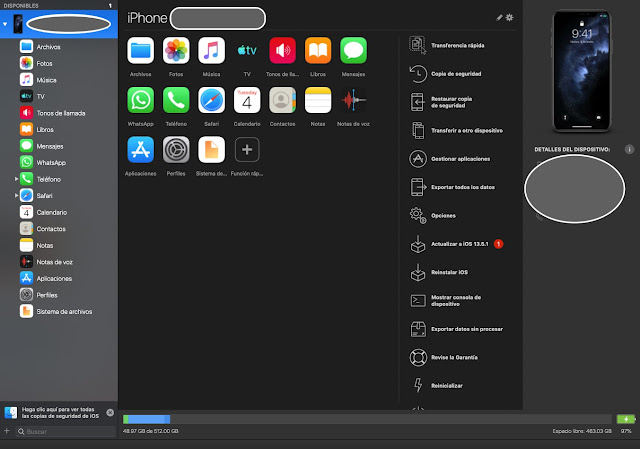Image resolution: width=640 pixels, height=449 pixels.
Task: Click the storage usage bar
Action: coord(367,419)
